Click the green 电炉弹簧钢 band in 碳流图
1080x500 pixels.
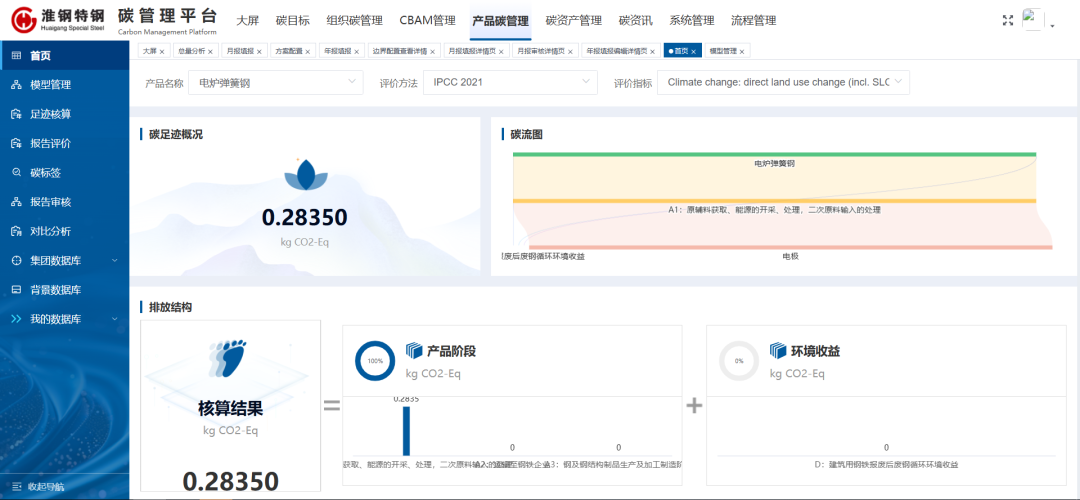coord(774,154)
